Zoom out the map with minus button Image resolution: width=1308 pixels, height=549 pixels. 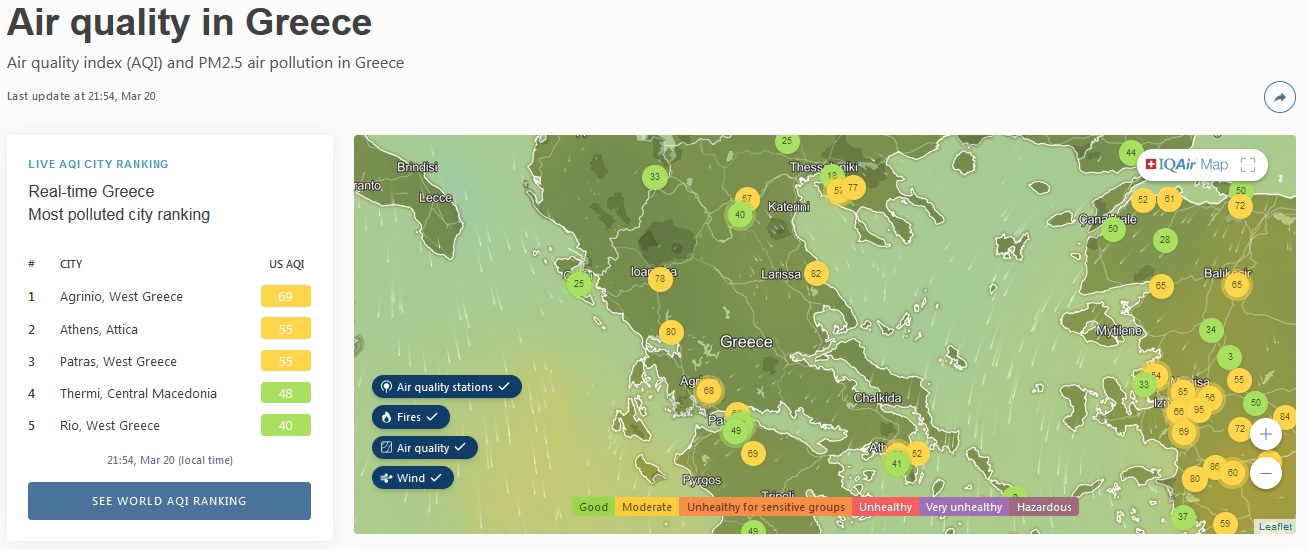(1266, 473)
